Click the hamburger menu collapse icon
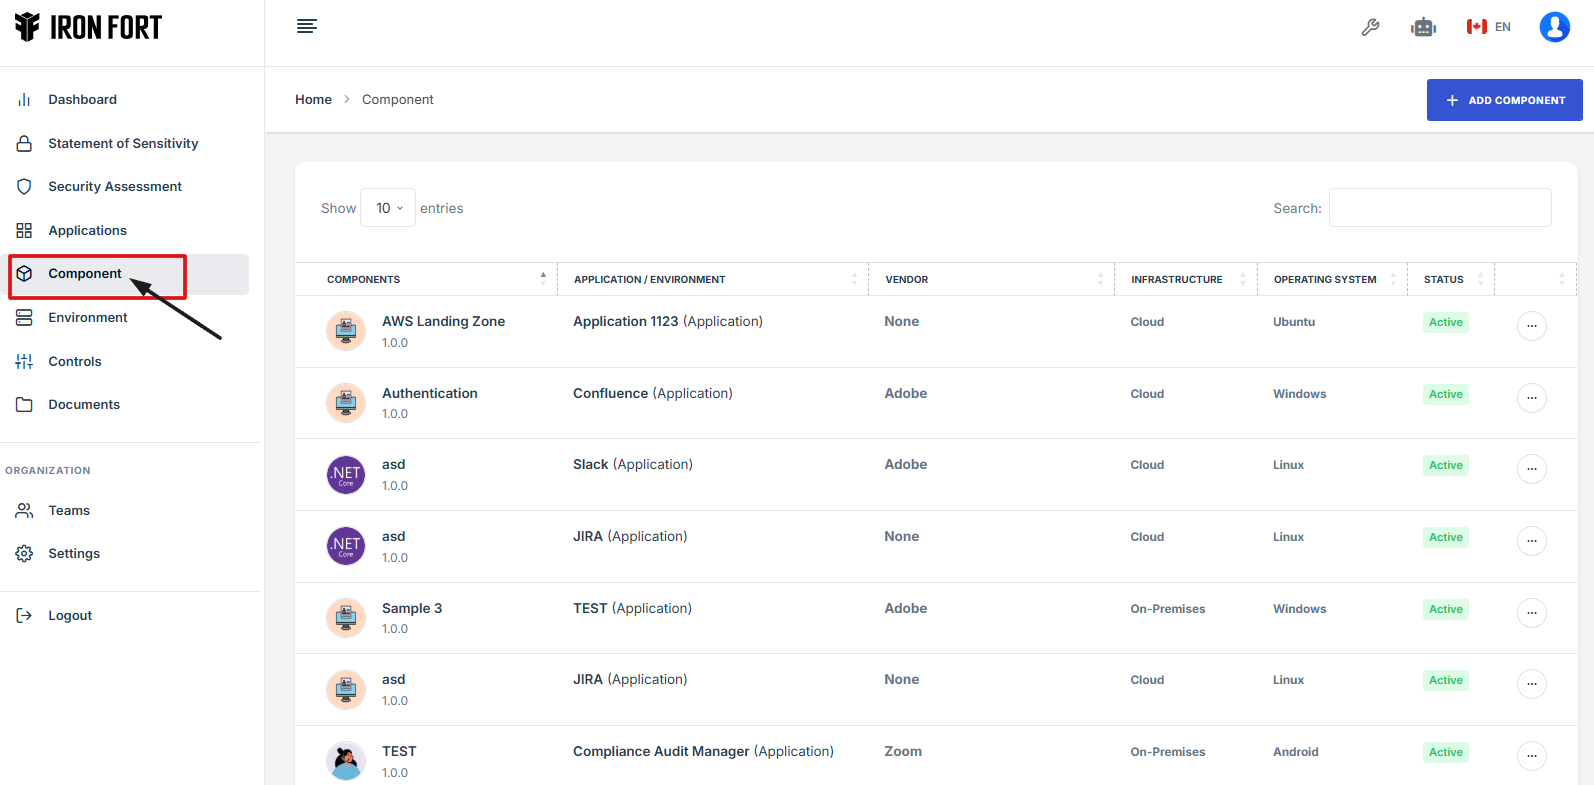Viewport: 1594px width, 785px height. click(x=307, y=27)
